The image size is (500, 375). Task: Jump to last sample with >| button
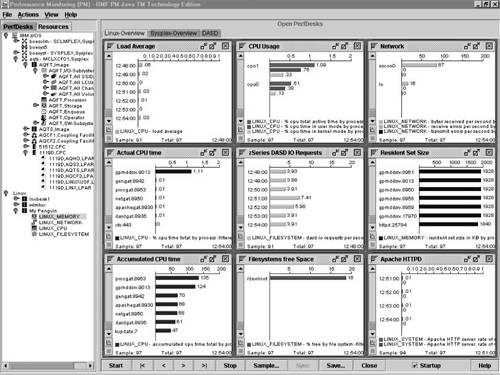click(x=204, y=366)
